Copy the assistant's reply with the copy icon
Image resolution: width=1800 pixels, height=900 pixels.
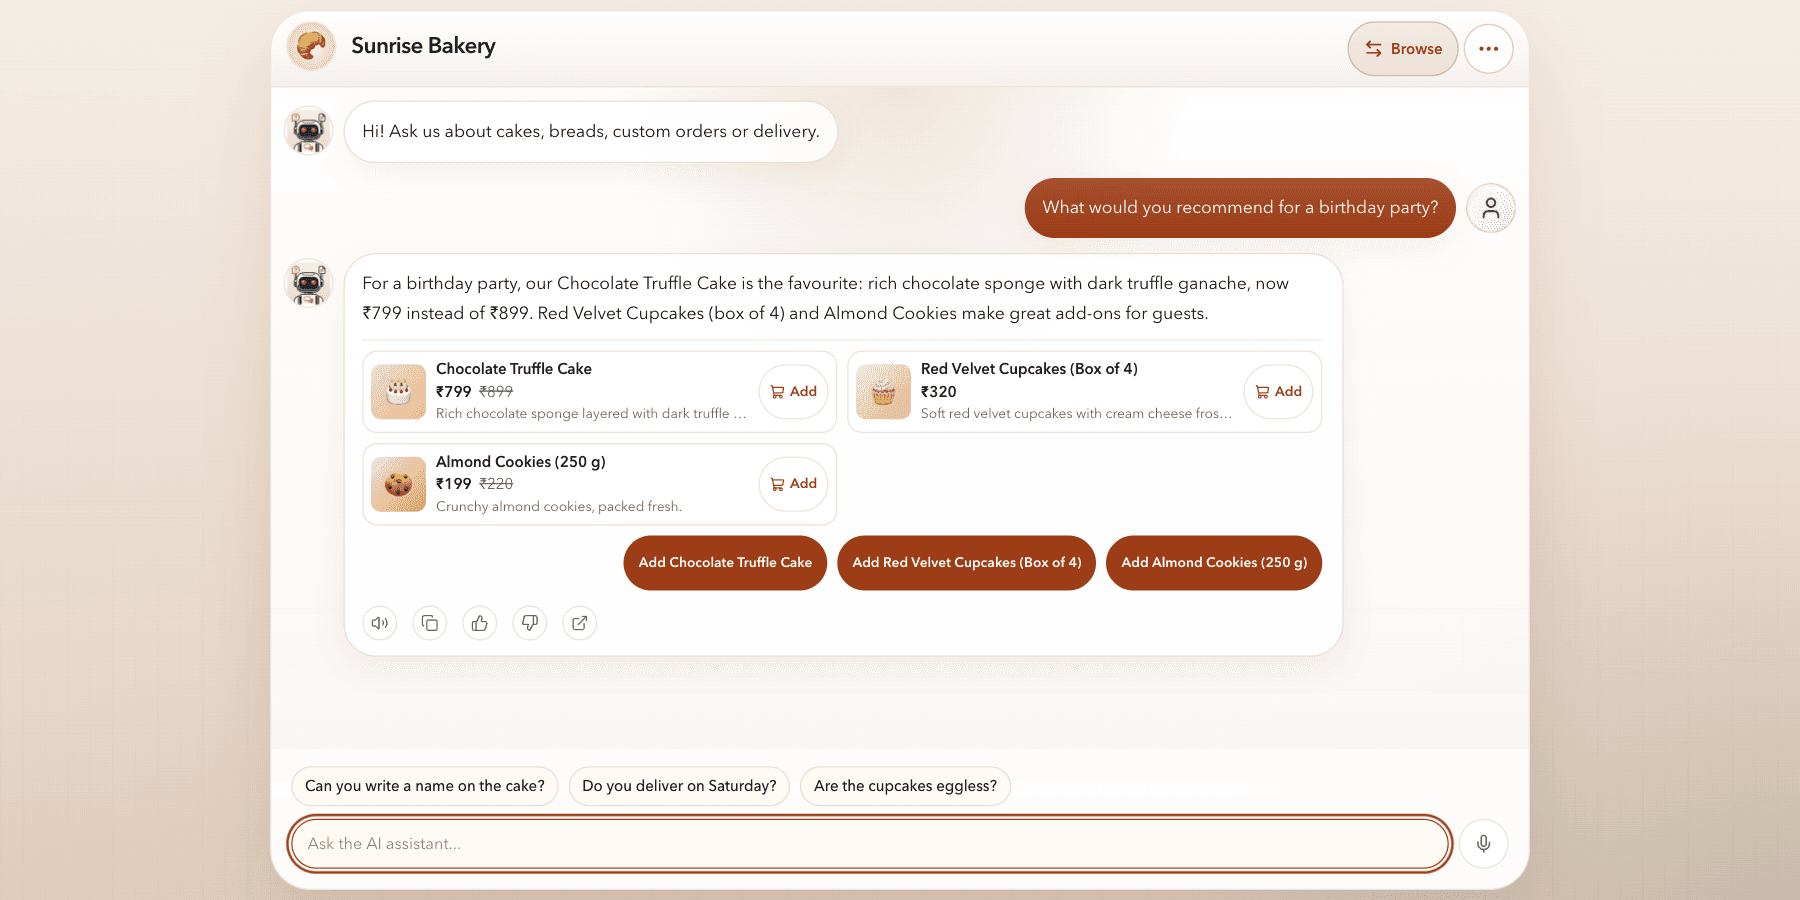pos(430,623)
